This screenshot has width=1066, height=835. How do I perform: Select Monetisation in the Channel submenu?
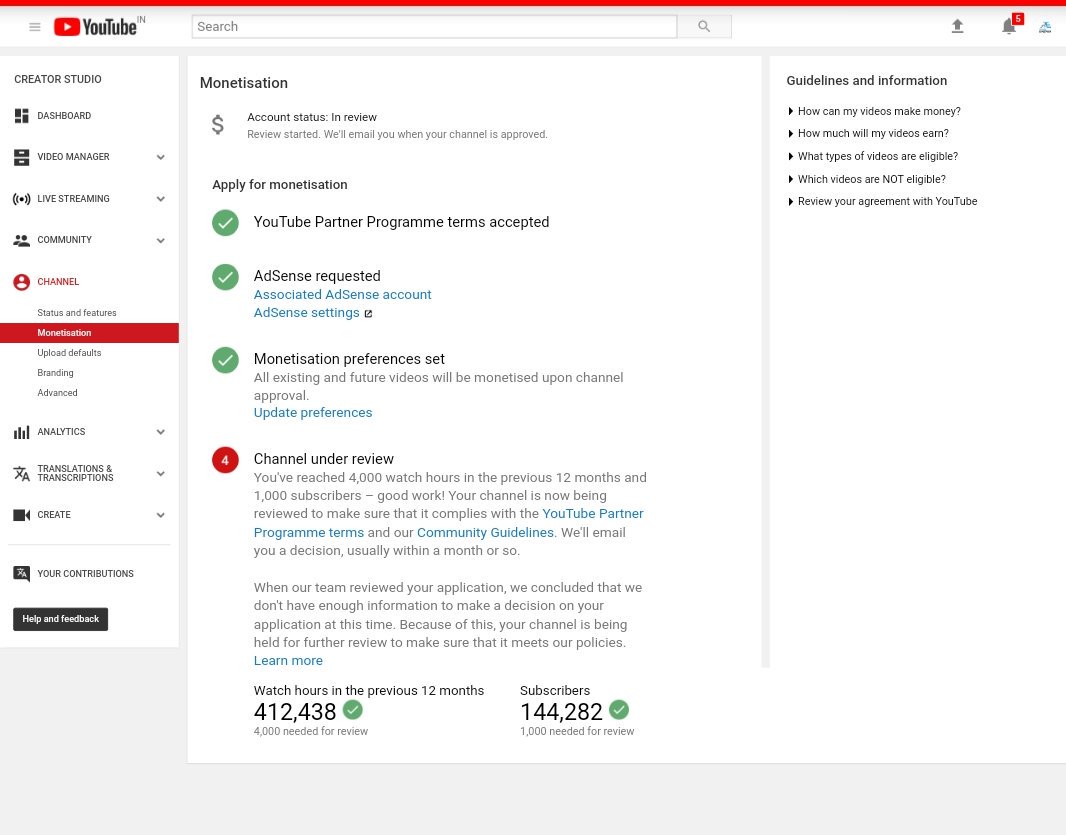click(89, 333)
